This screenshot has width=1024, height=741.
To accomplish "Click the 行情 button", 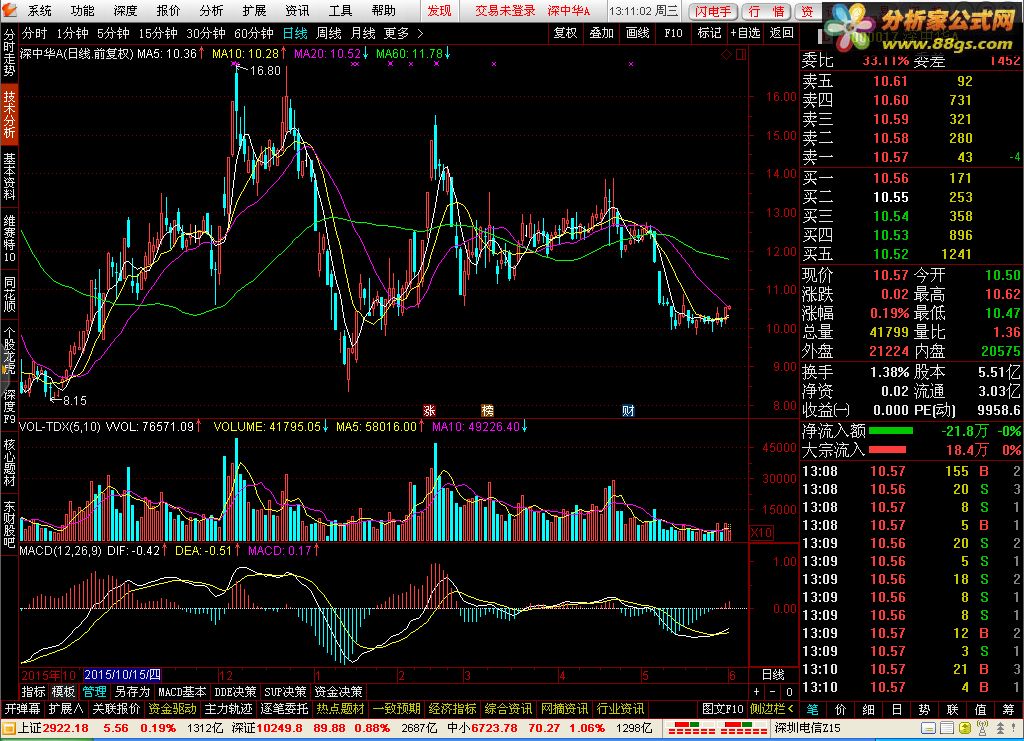I will click(766, 11).
